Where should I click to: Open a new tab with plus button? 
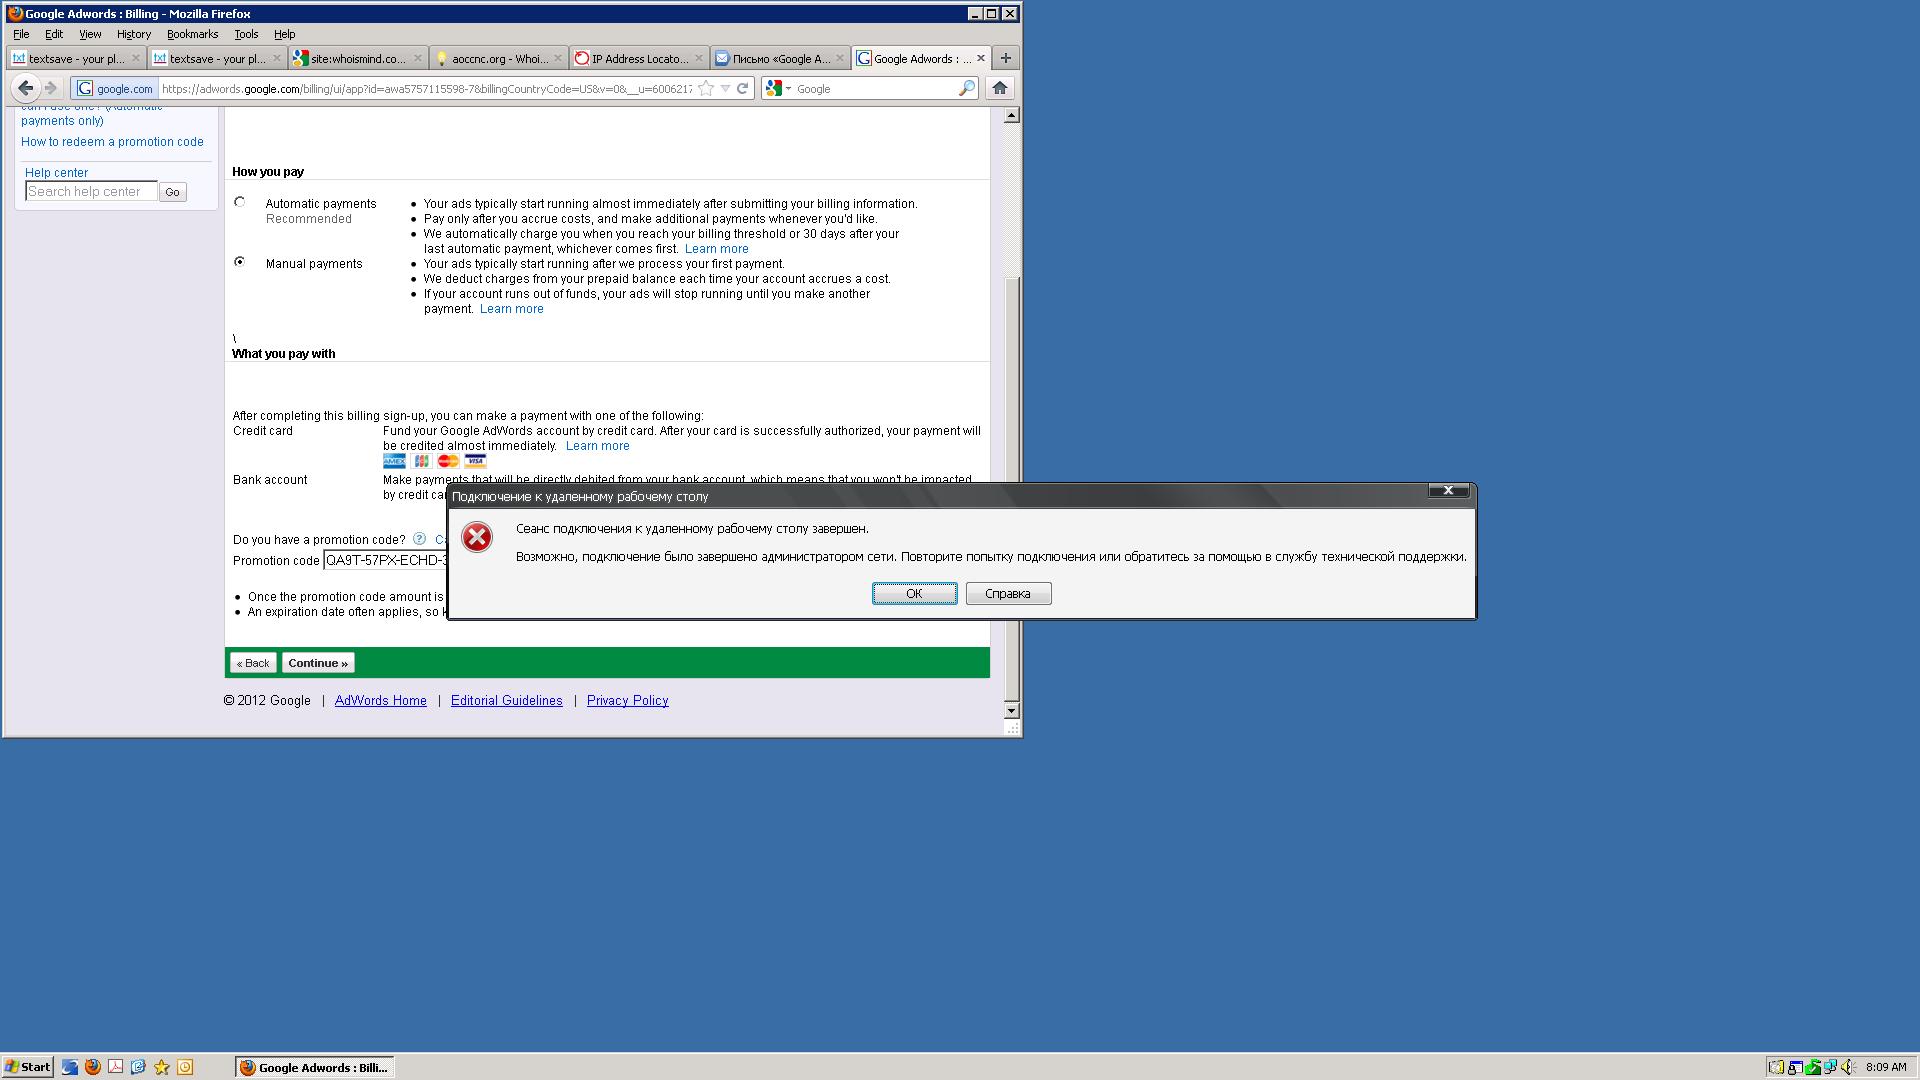(x=1006, y=58)
